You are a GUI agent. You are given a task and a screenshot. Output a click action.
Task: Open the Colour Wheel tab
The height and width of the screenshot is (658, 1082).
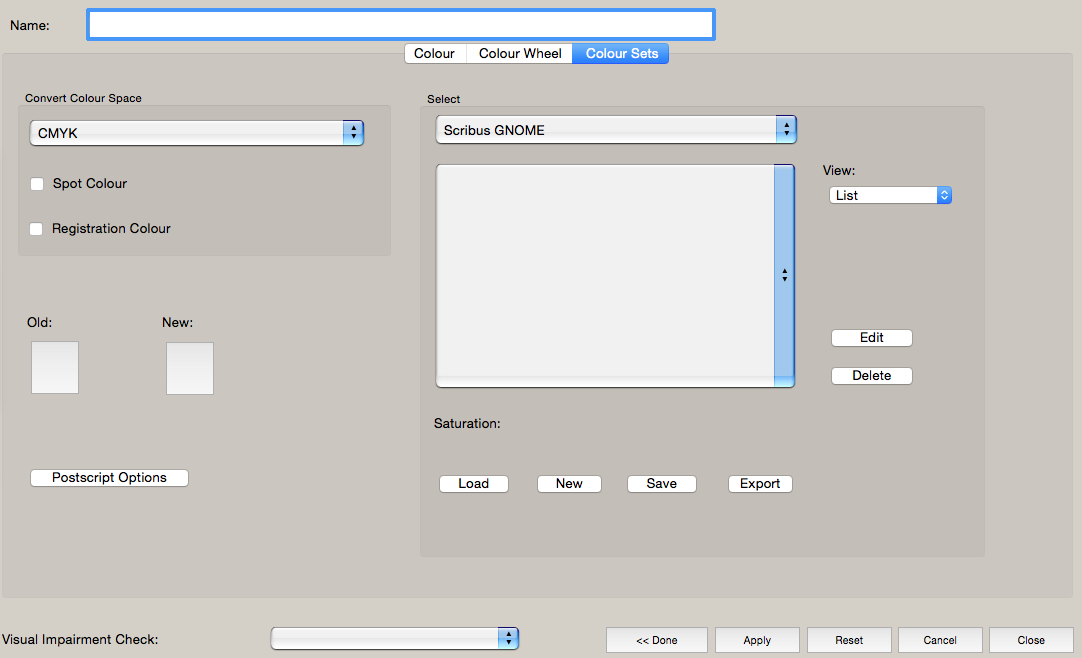click(x=520, y=54)
